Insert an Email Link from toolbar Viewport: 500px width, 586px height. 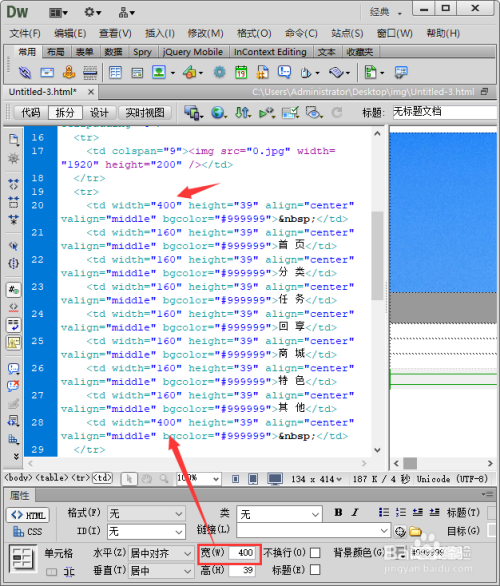click(x=47, y=72)
